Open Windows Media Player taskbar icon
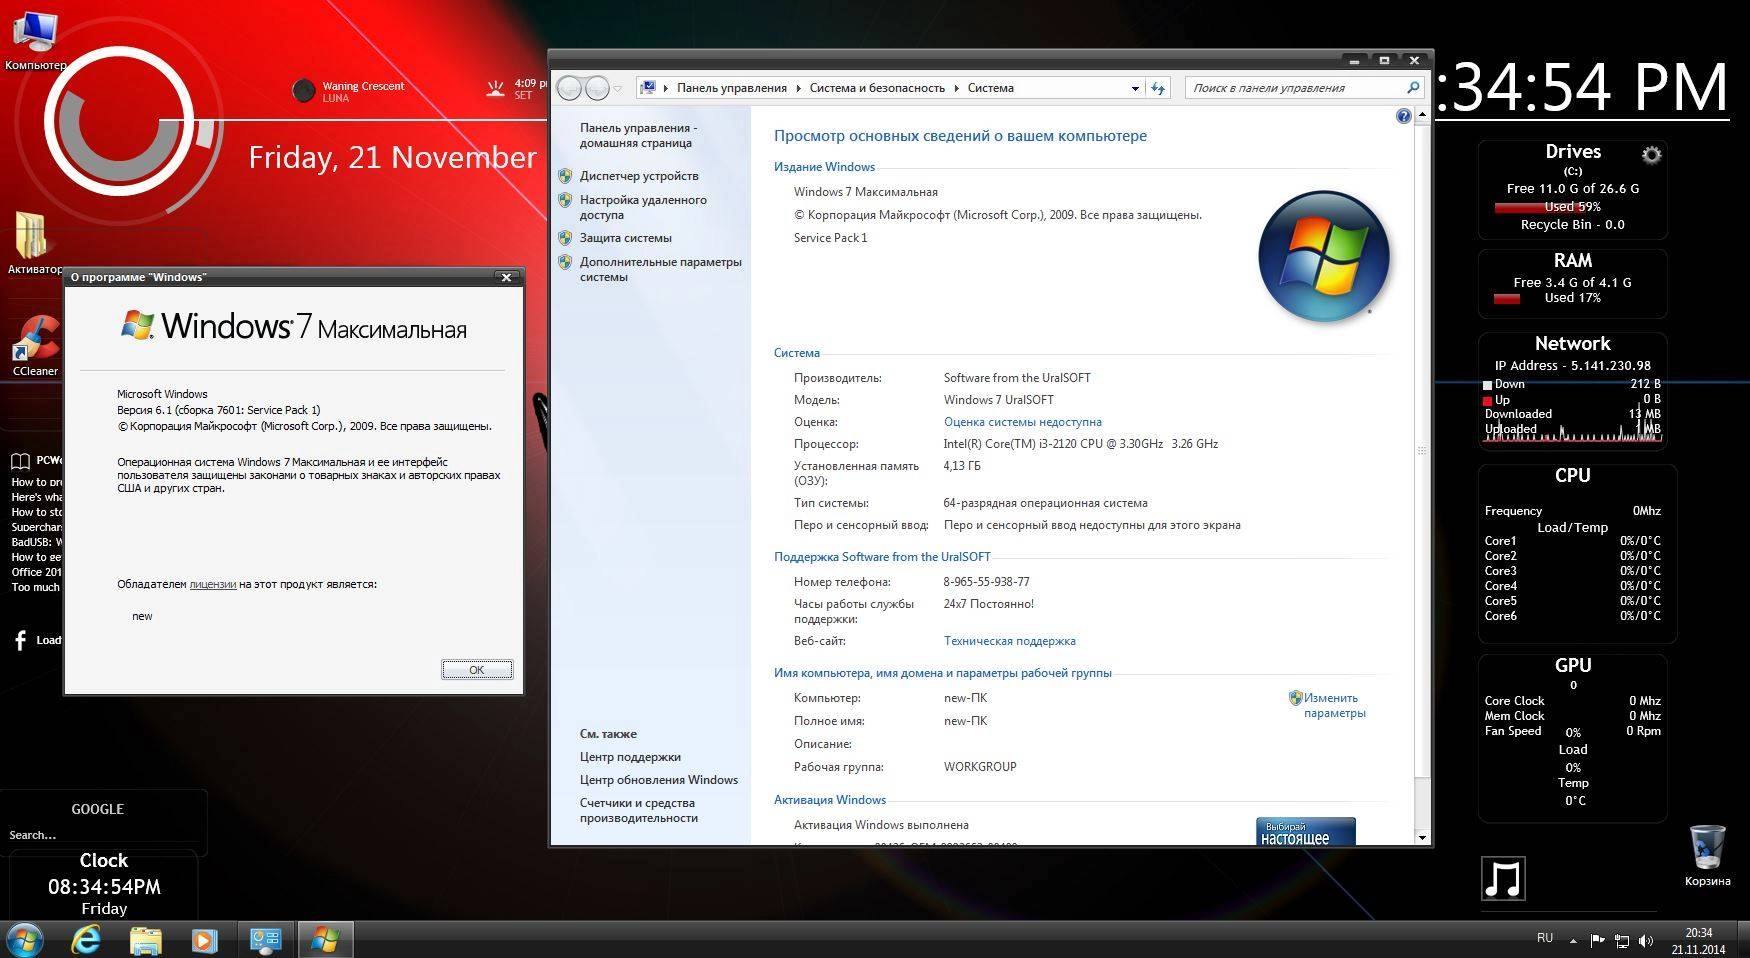The image size is (1750, 958). coord(204,940)
